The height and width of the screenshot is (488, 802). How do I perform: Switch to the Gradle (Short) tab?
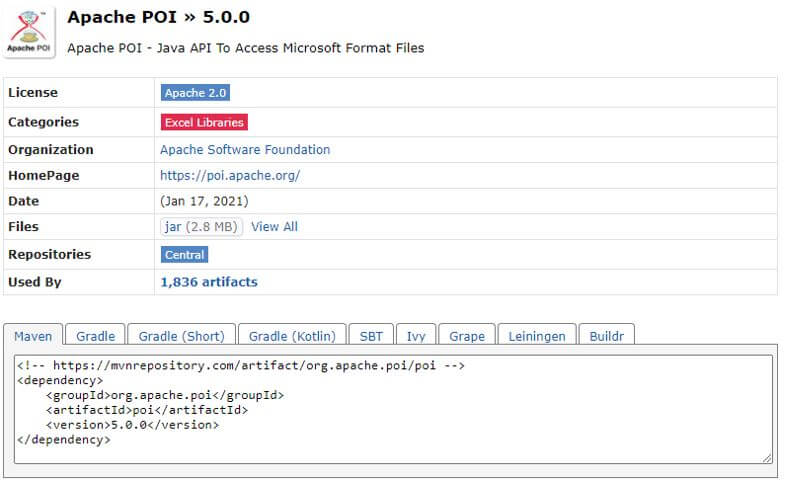[x=181, y=336]
